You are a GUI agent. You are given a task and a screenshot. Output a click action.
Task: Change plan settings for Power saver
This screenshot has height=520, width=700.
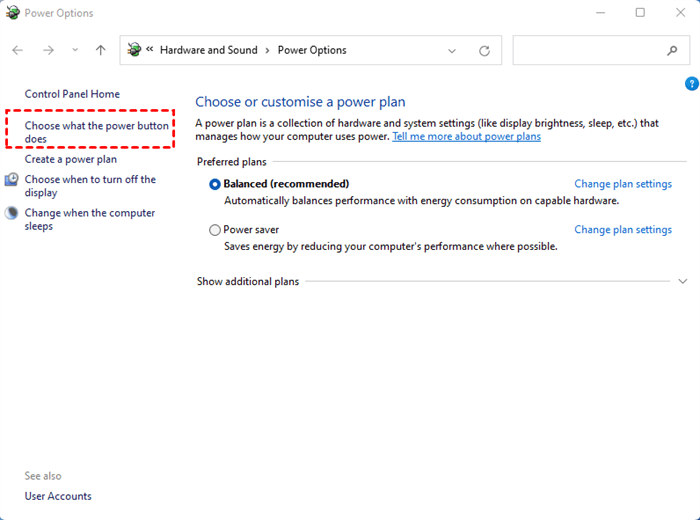click(622, 230)
